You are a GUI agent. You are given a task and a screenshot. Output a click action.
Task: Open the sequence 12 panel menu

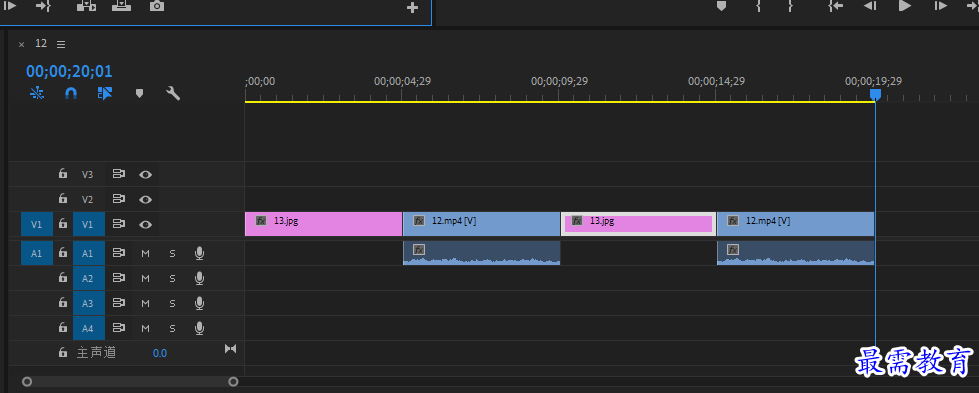pos(61,44)
